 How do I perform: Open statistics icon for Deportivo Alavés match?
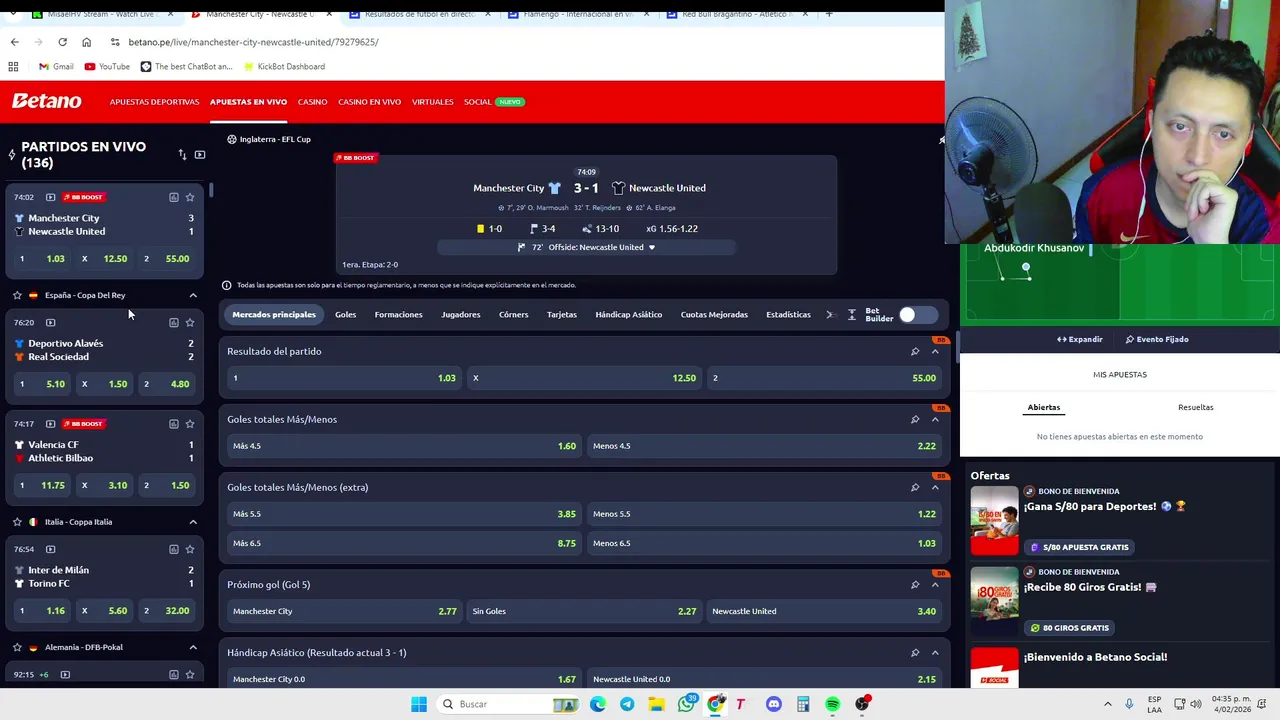tap(173, 322)
